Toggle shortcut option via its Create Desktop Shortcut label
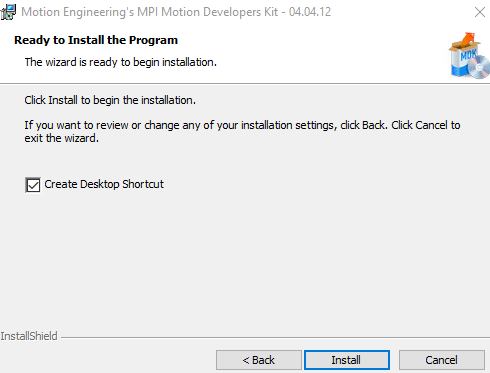 point(104,184)
